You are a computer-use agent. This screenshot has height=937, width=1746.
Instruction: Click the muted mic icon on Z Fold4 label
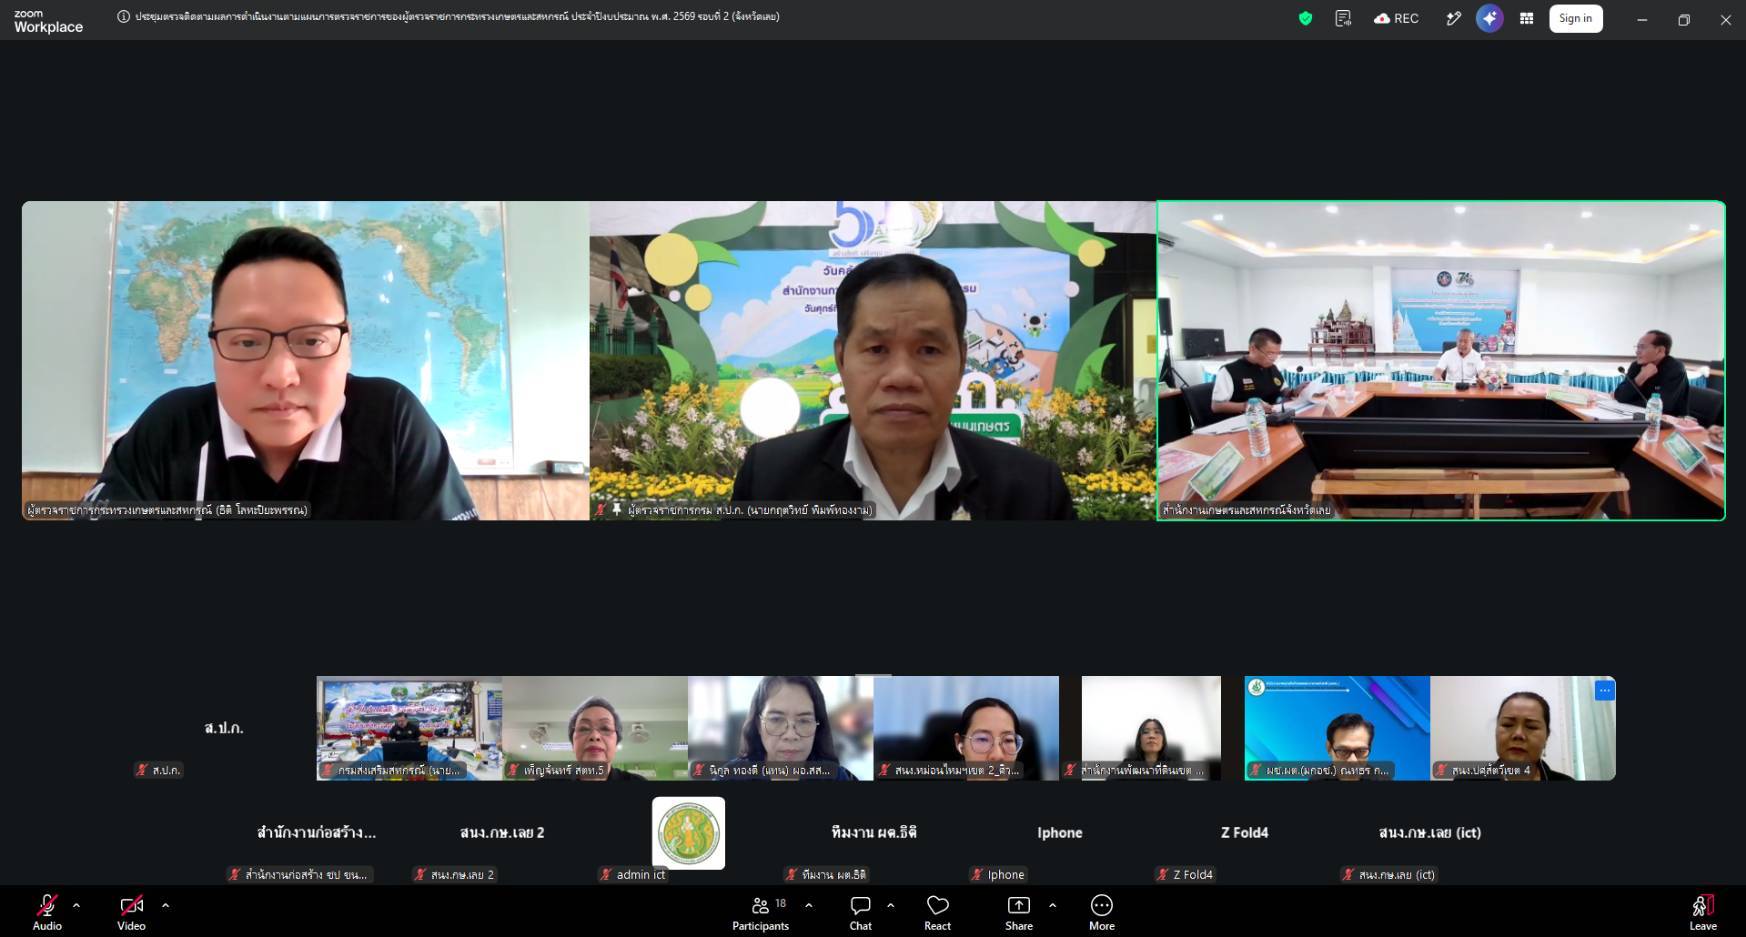tap(1162, 874)
